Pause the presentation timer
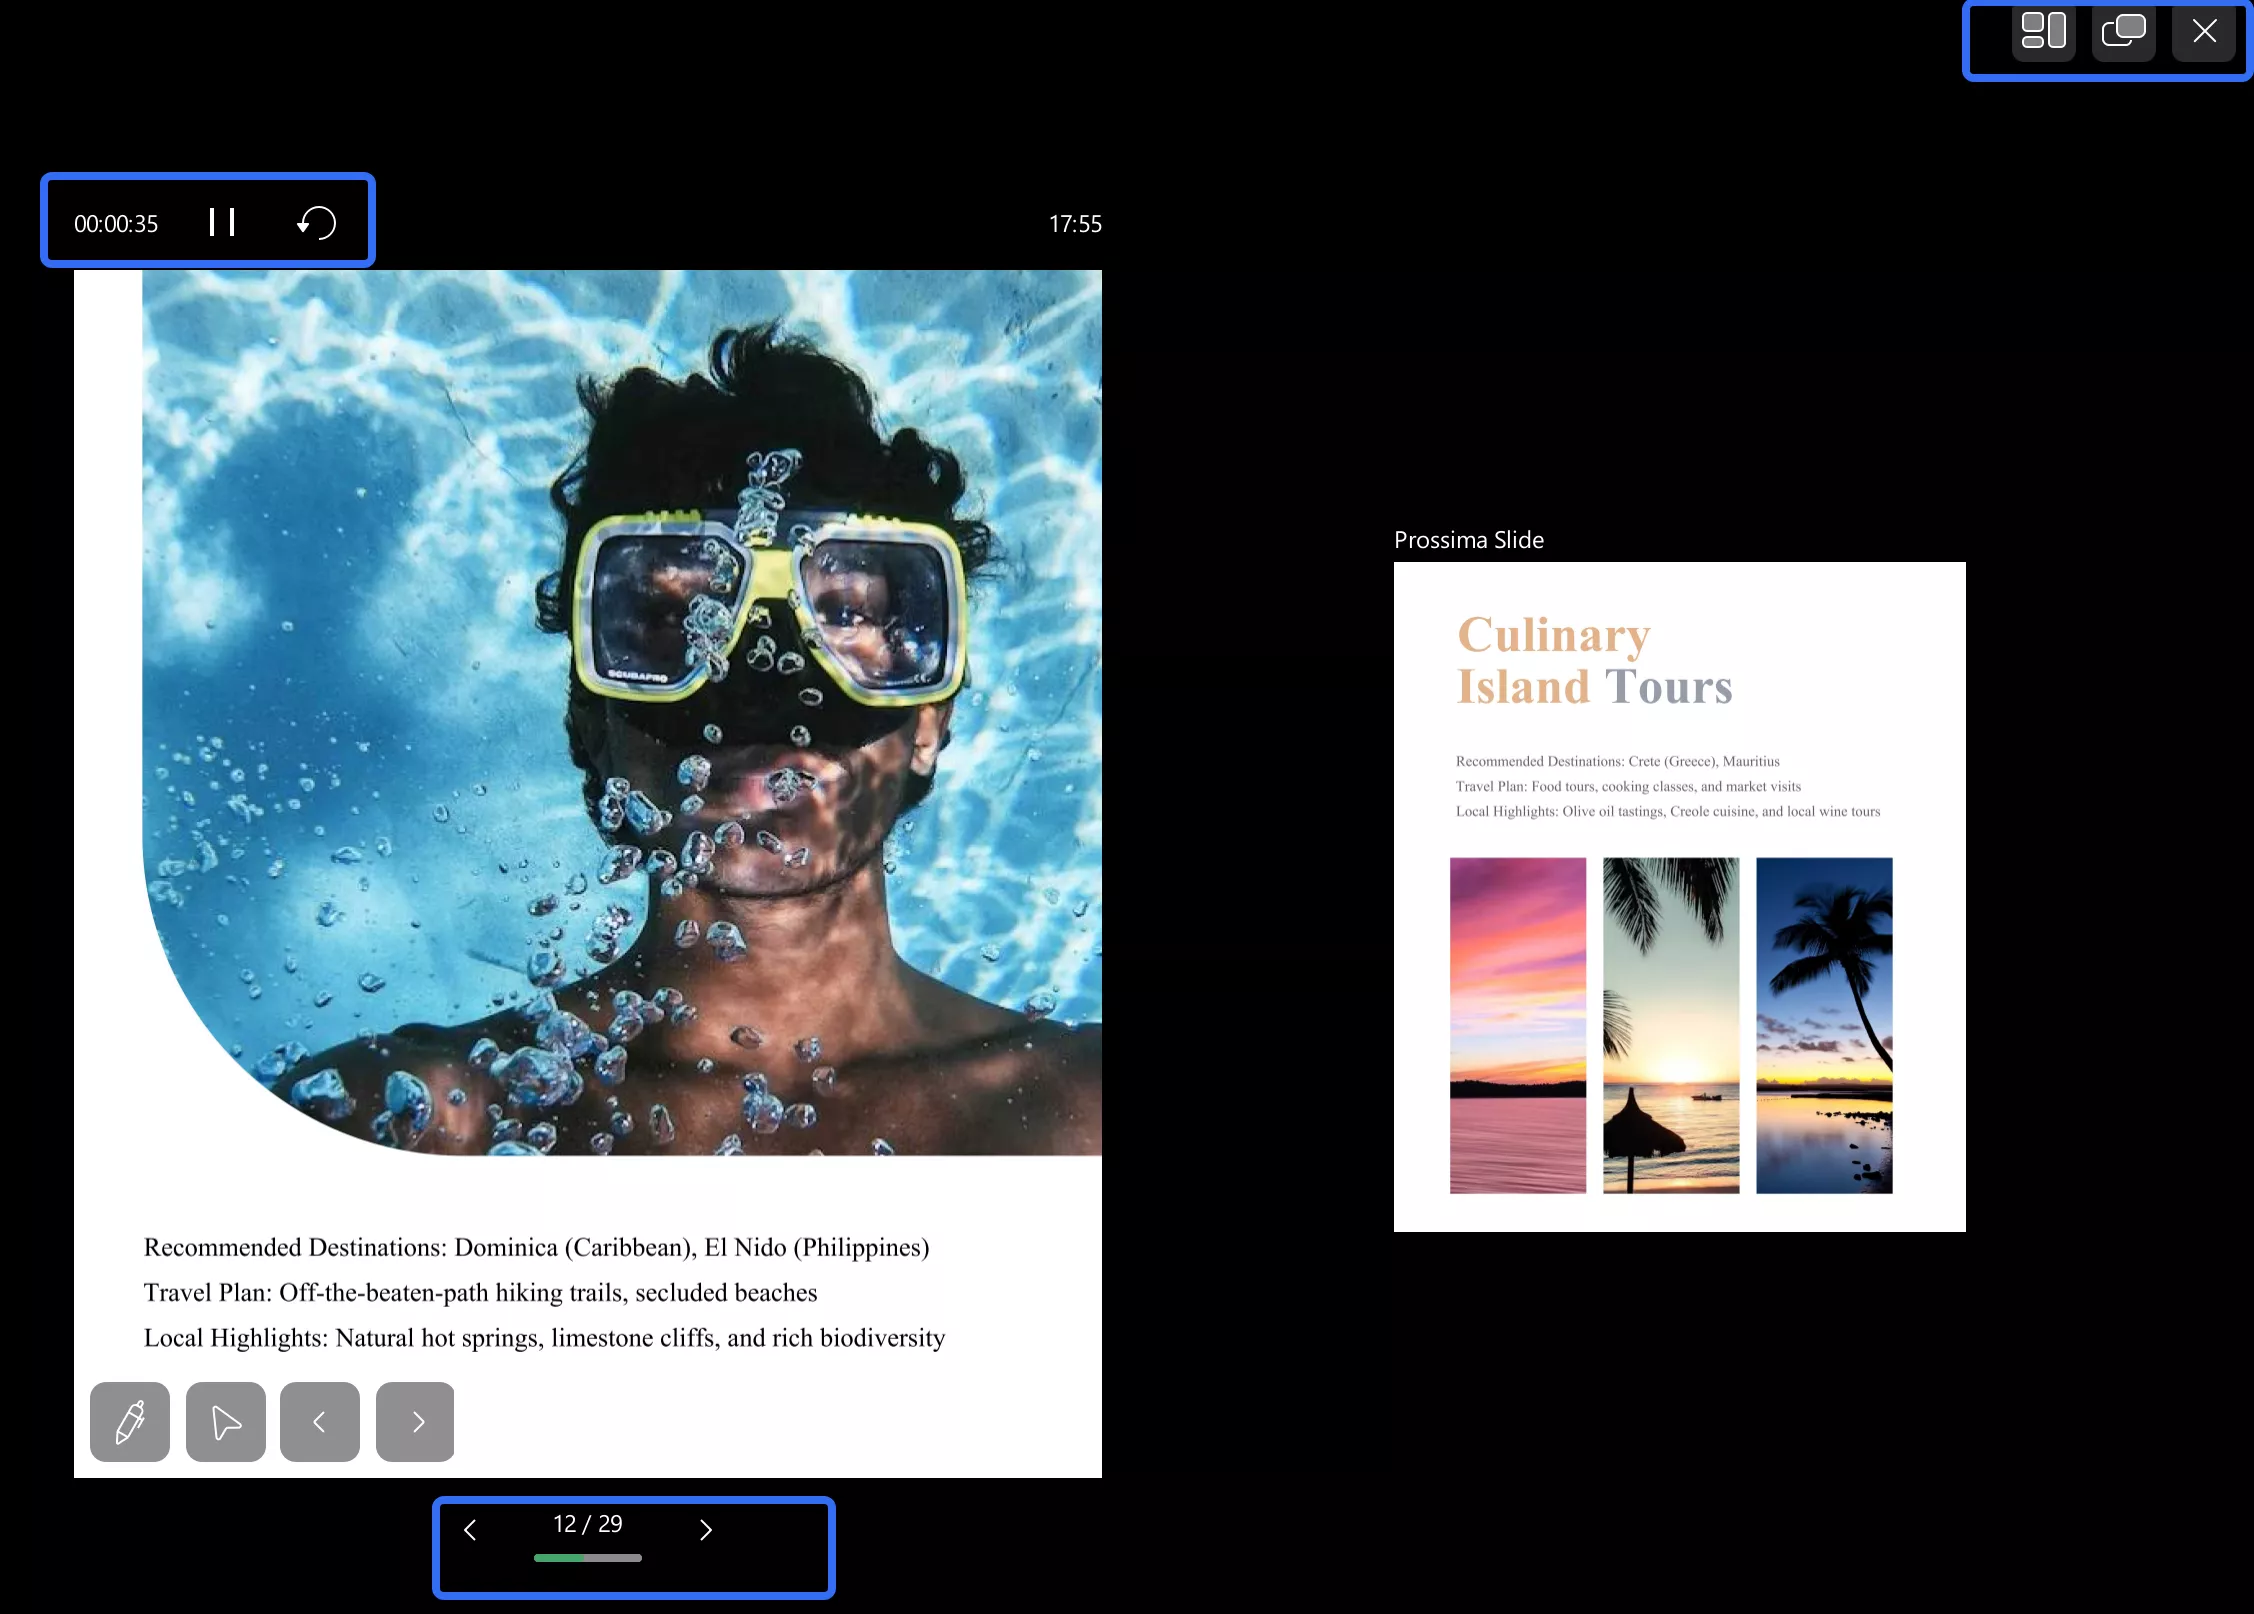The width and height of the screenshot is (2254, 1614). coord(222,222)
